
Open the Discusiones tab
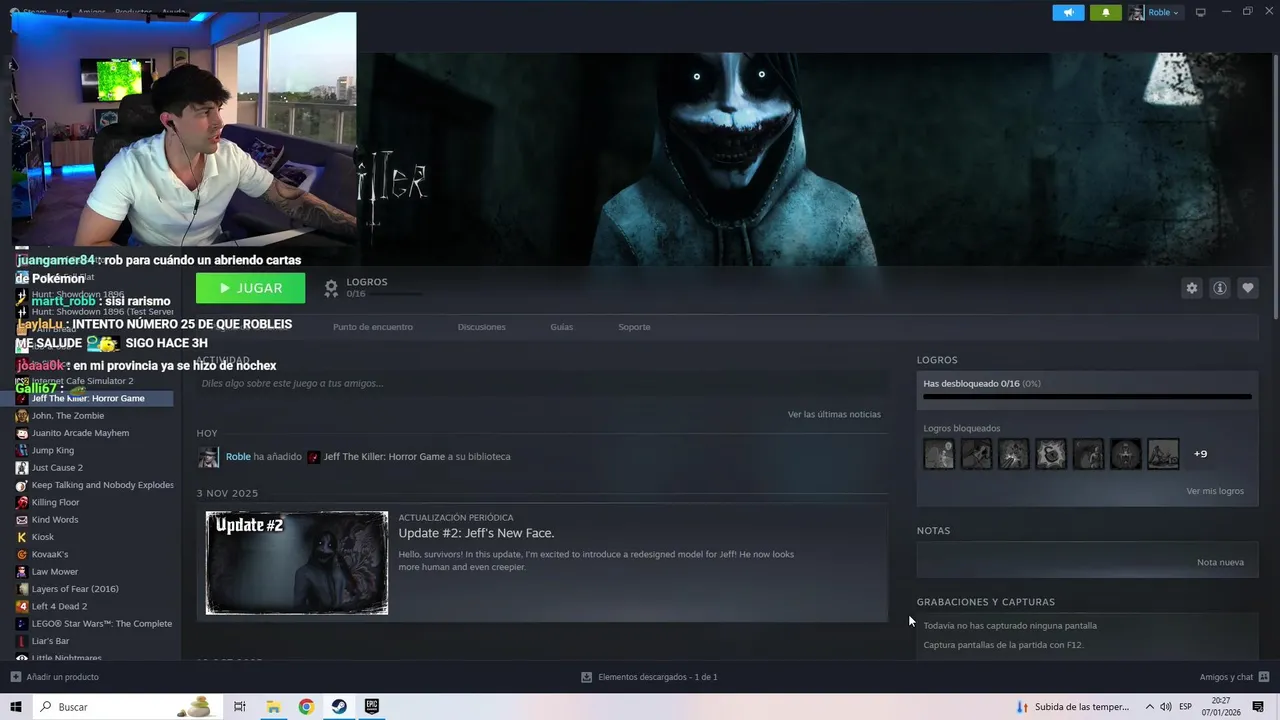pos(481,327)
